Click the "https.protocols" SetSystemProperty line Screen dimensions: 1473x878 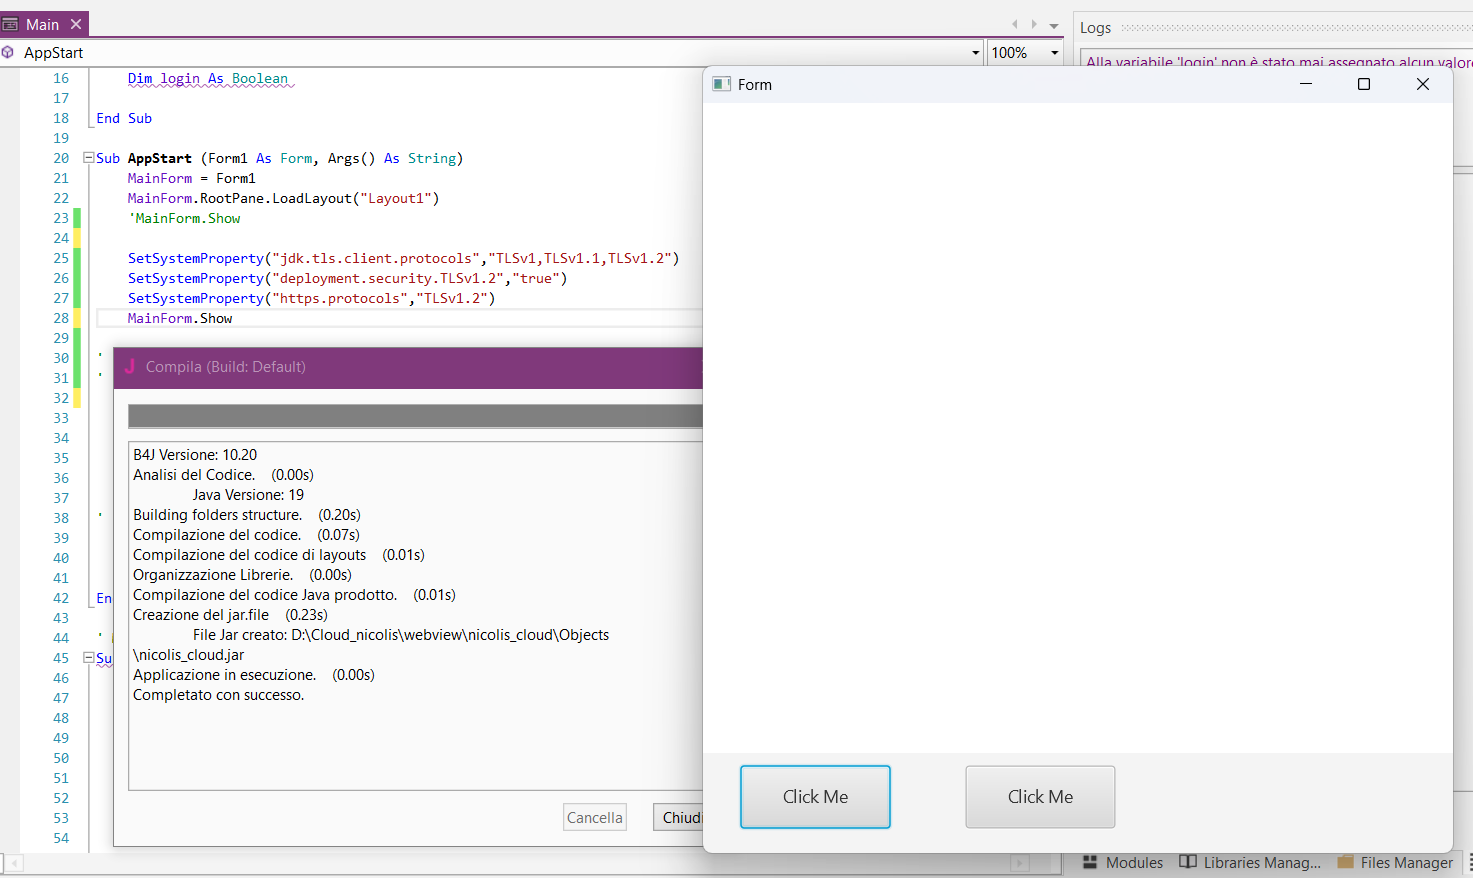(312, 299)
